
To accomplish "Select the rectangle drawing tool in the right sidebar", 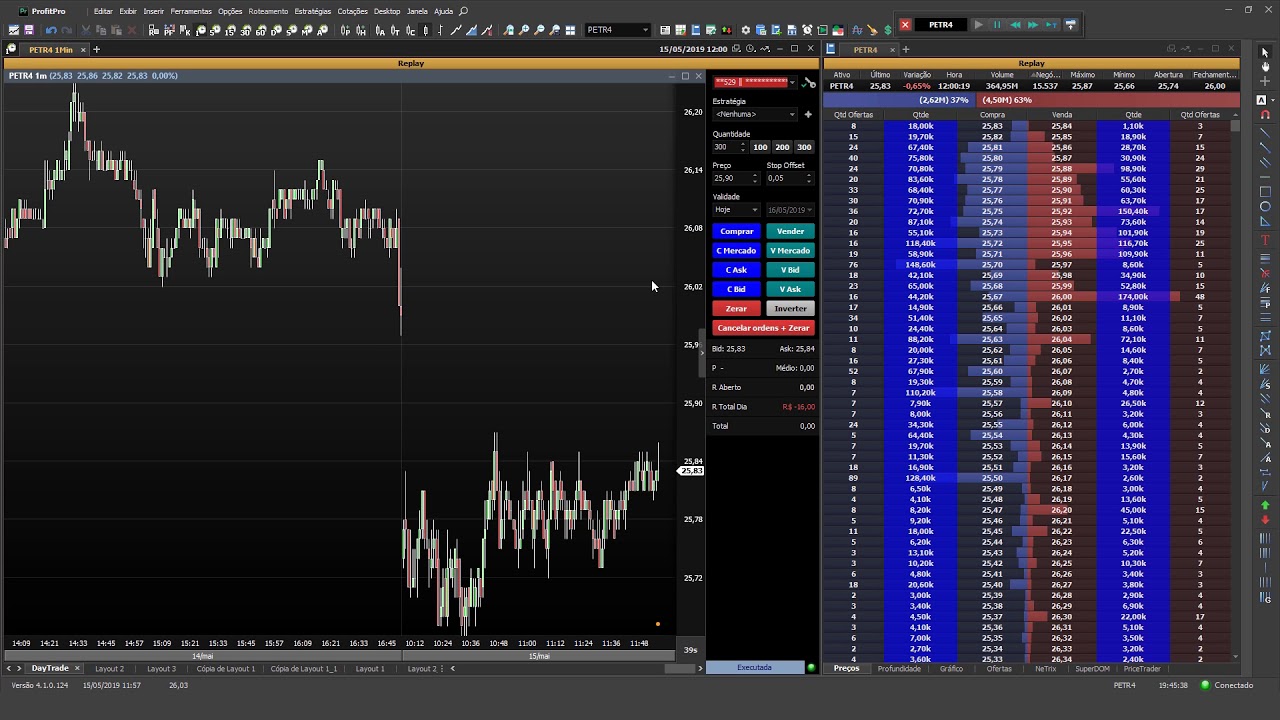I will (1265, 191).
